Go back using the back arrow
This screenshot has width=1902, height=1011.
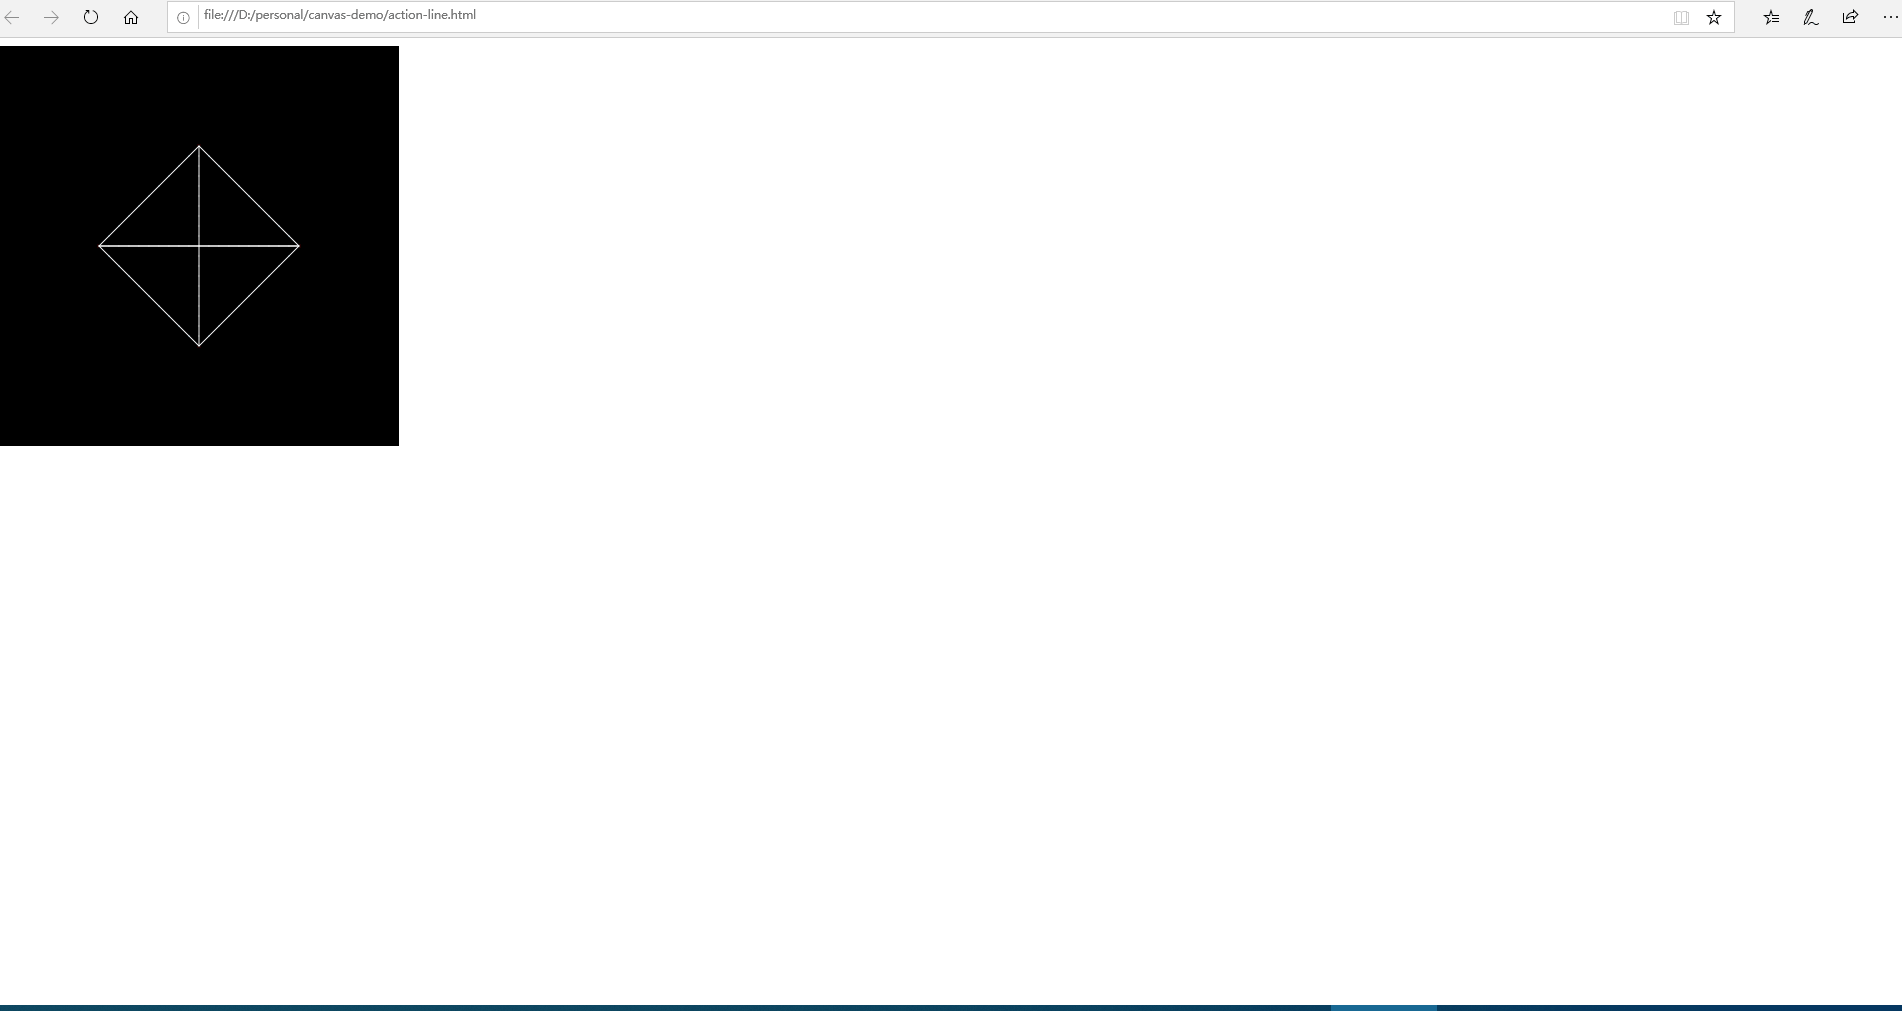click(x=12, y=17)
